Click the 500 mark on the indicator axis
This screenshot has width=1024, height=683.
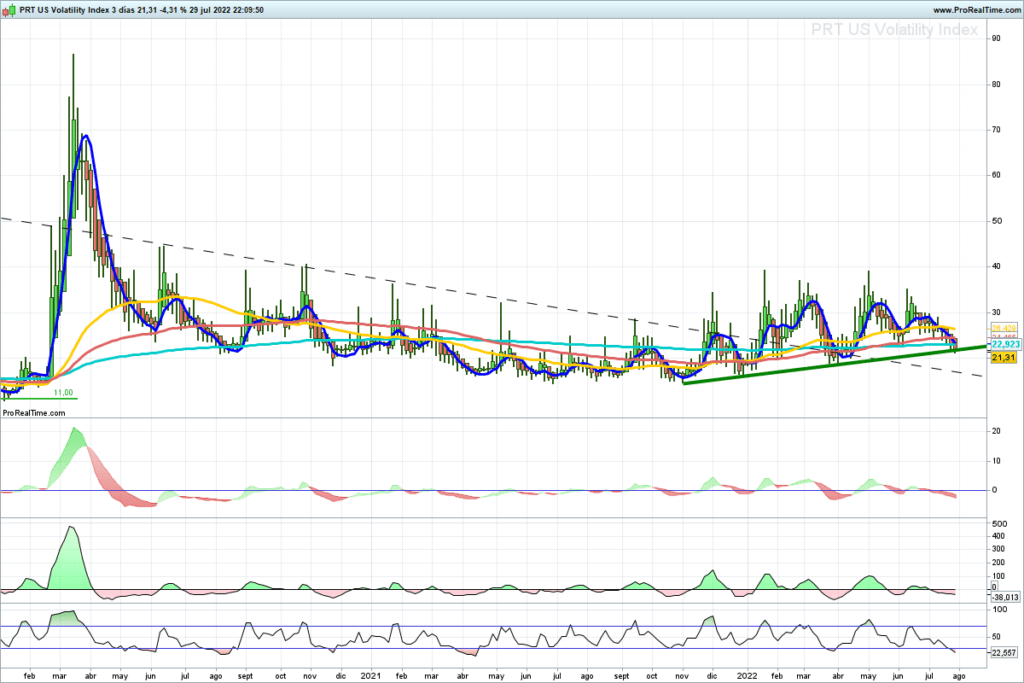pyautogui.click(x=999, y=524)
